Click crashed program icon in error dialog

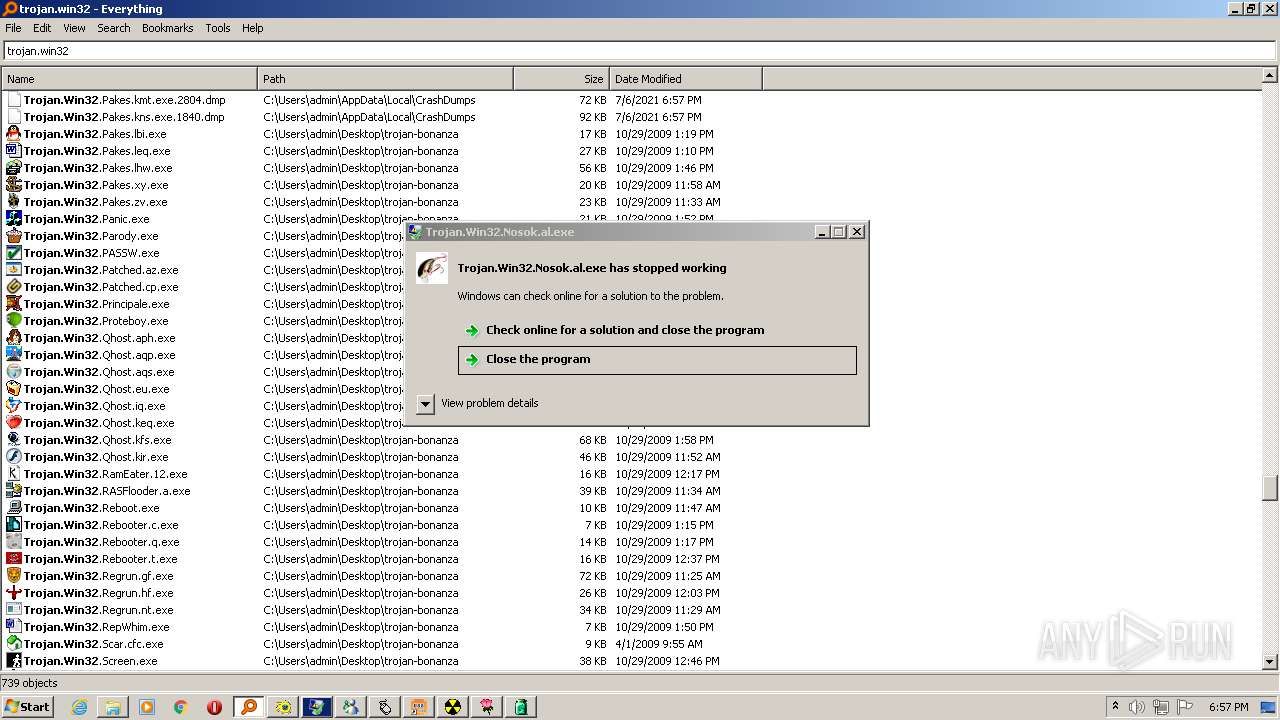point(432,268)
